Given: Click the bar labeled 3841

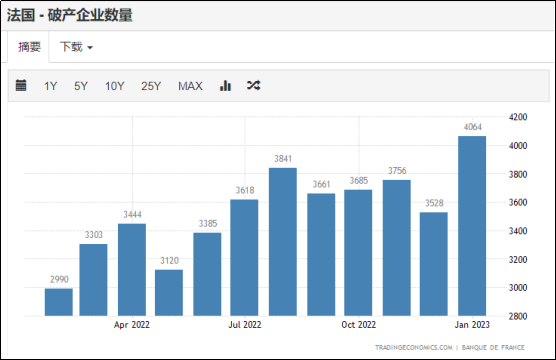Looking at the screenshot, I should [x=283, y=242].
